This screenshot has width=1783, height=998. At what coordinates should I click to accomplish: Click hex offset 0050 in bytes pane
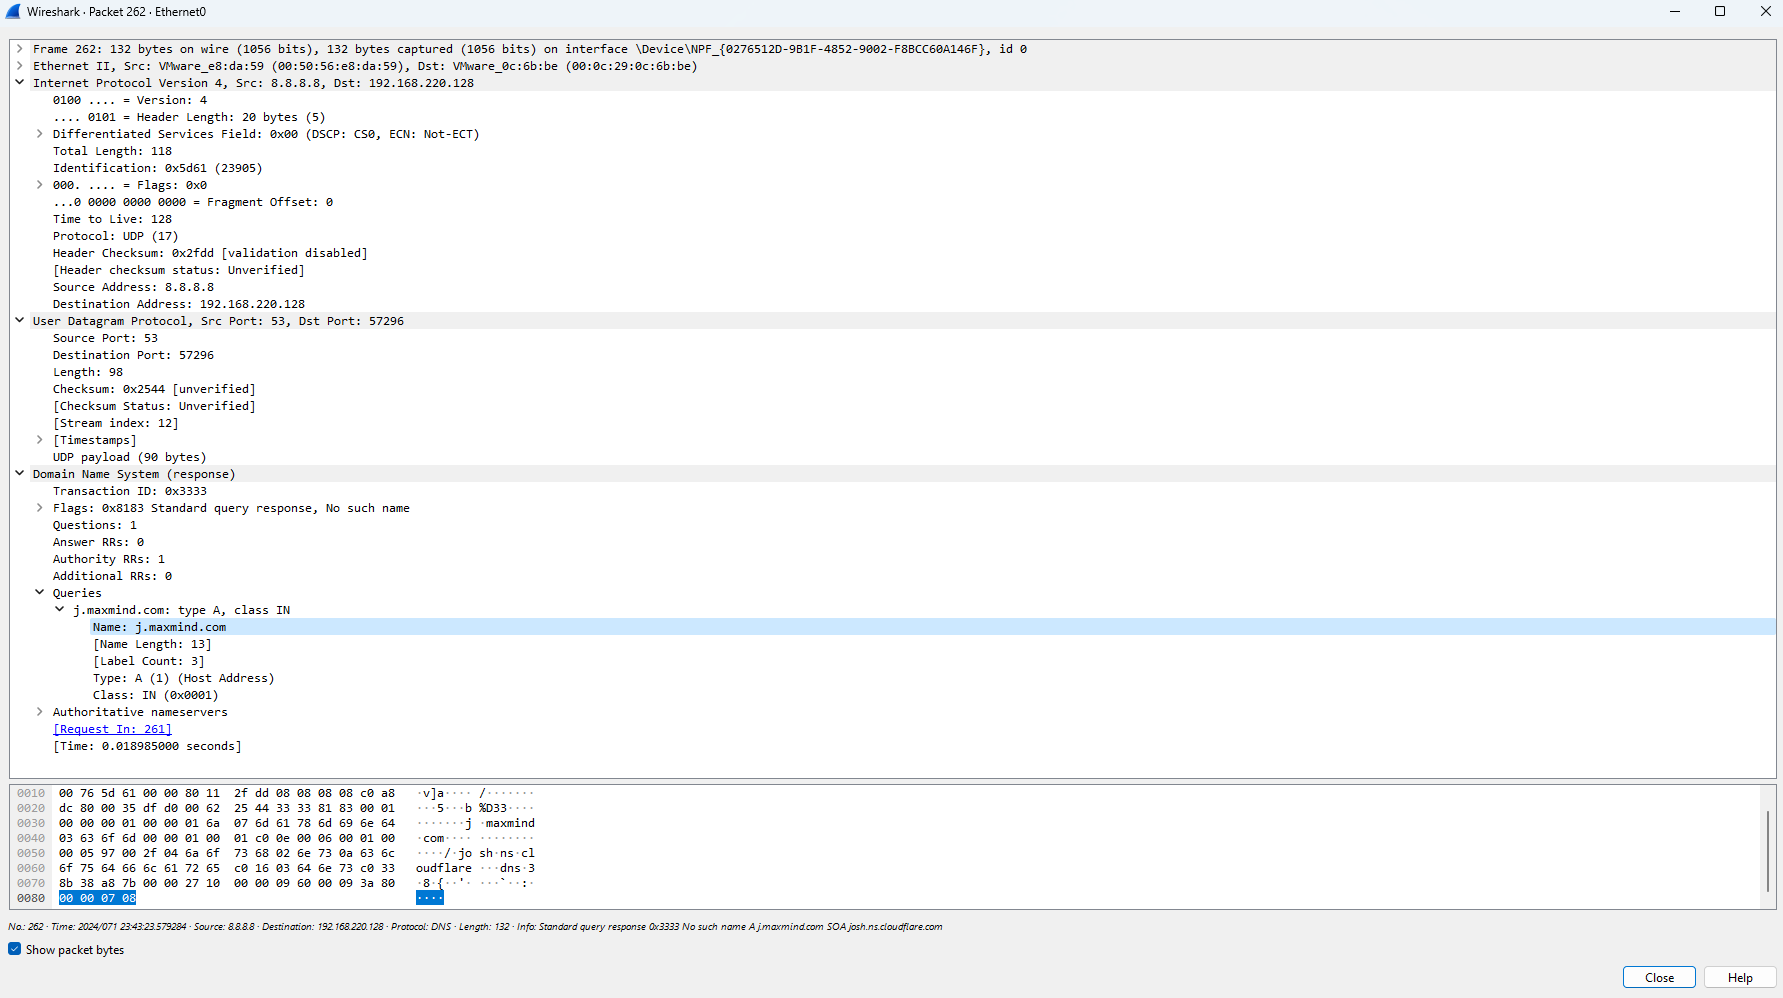tap(31, 853)
